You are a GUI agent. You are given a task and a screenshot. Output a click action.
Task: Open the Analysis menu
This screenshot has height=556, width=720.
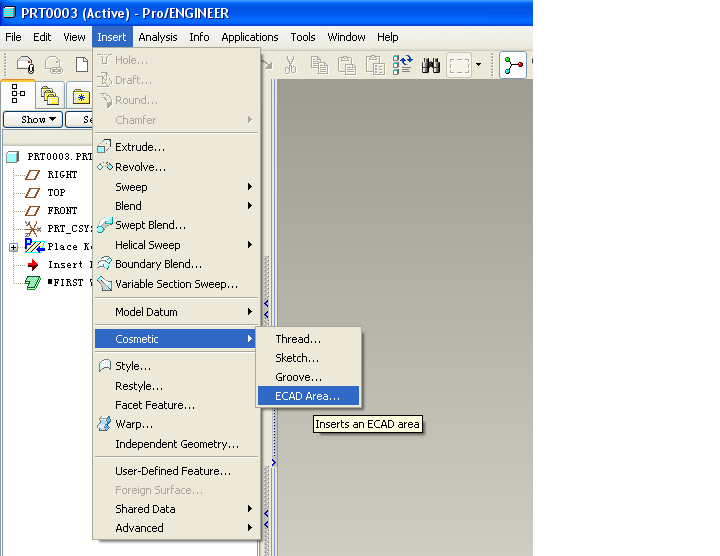(x=158, y=37)
